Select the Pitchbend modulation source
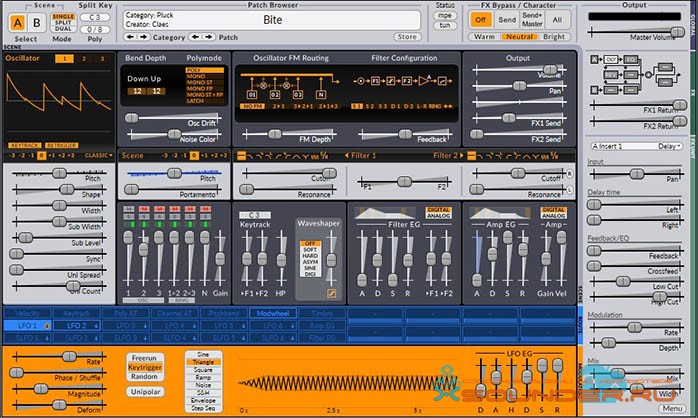The height and width of the screenshot is (418, 698). pyautogui.click(x=224, y=313)
